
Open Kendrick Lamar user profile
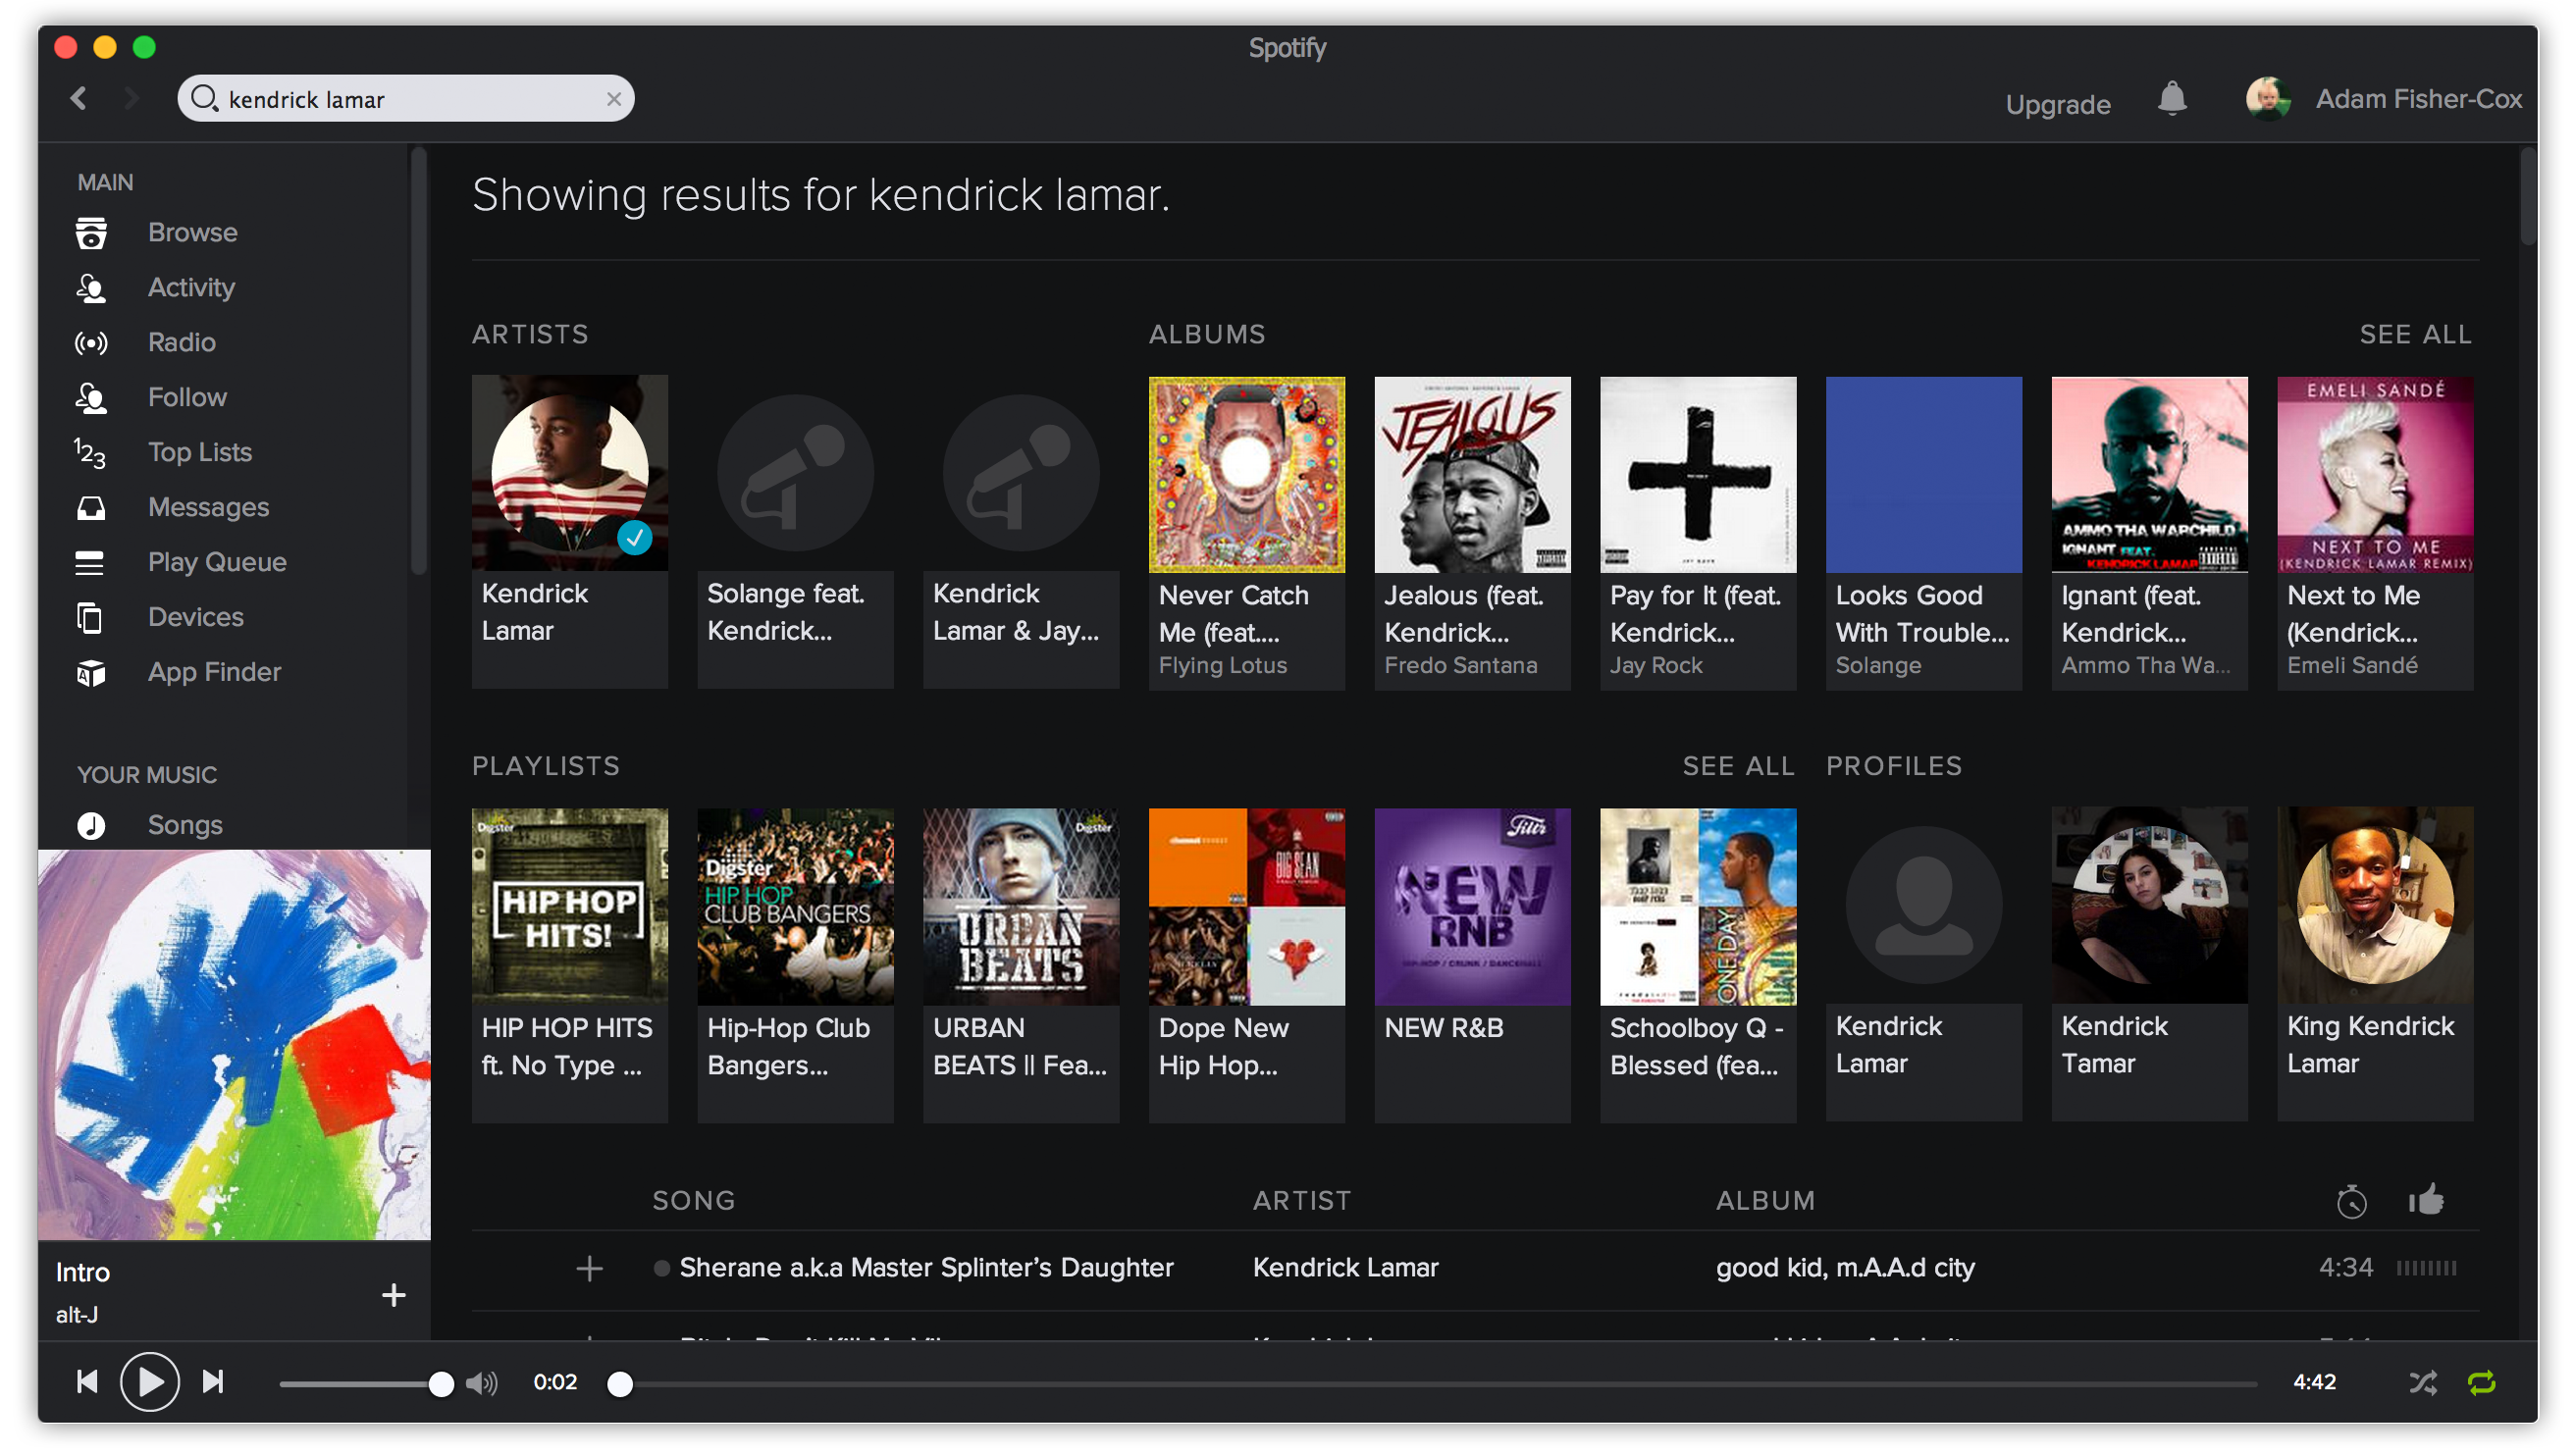click(x=1923, y=964)
